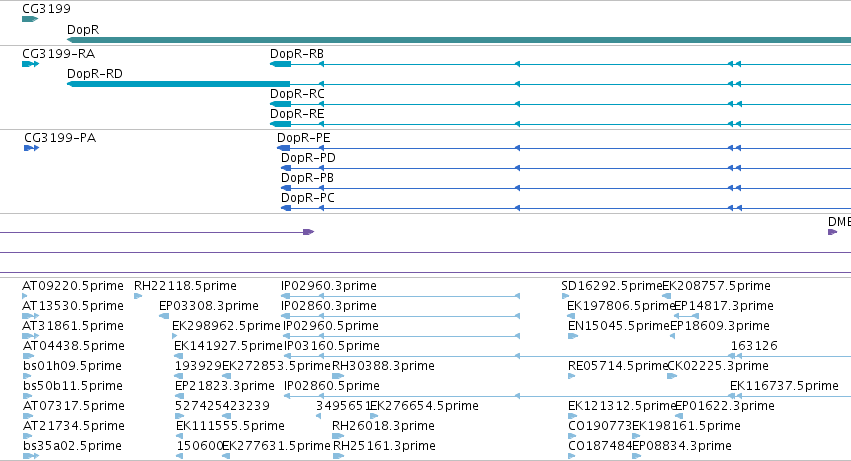851x461 pixels.
Task: Select the EP01622.3prime EST label
Action: (x=725, y=407)
